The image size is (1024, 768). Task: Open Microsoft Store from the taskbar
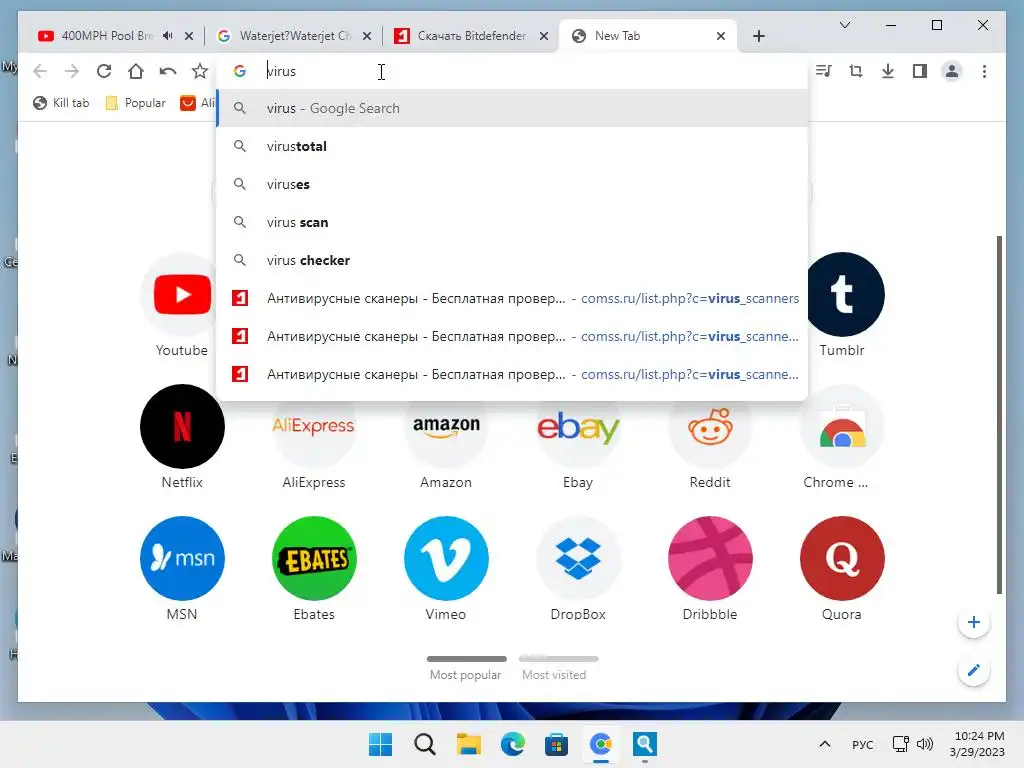click(556, 744)
